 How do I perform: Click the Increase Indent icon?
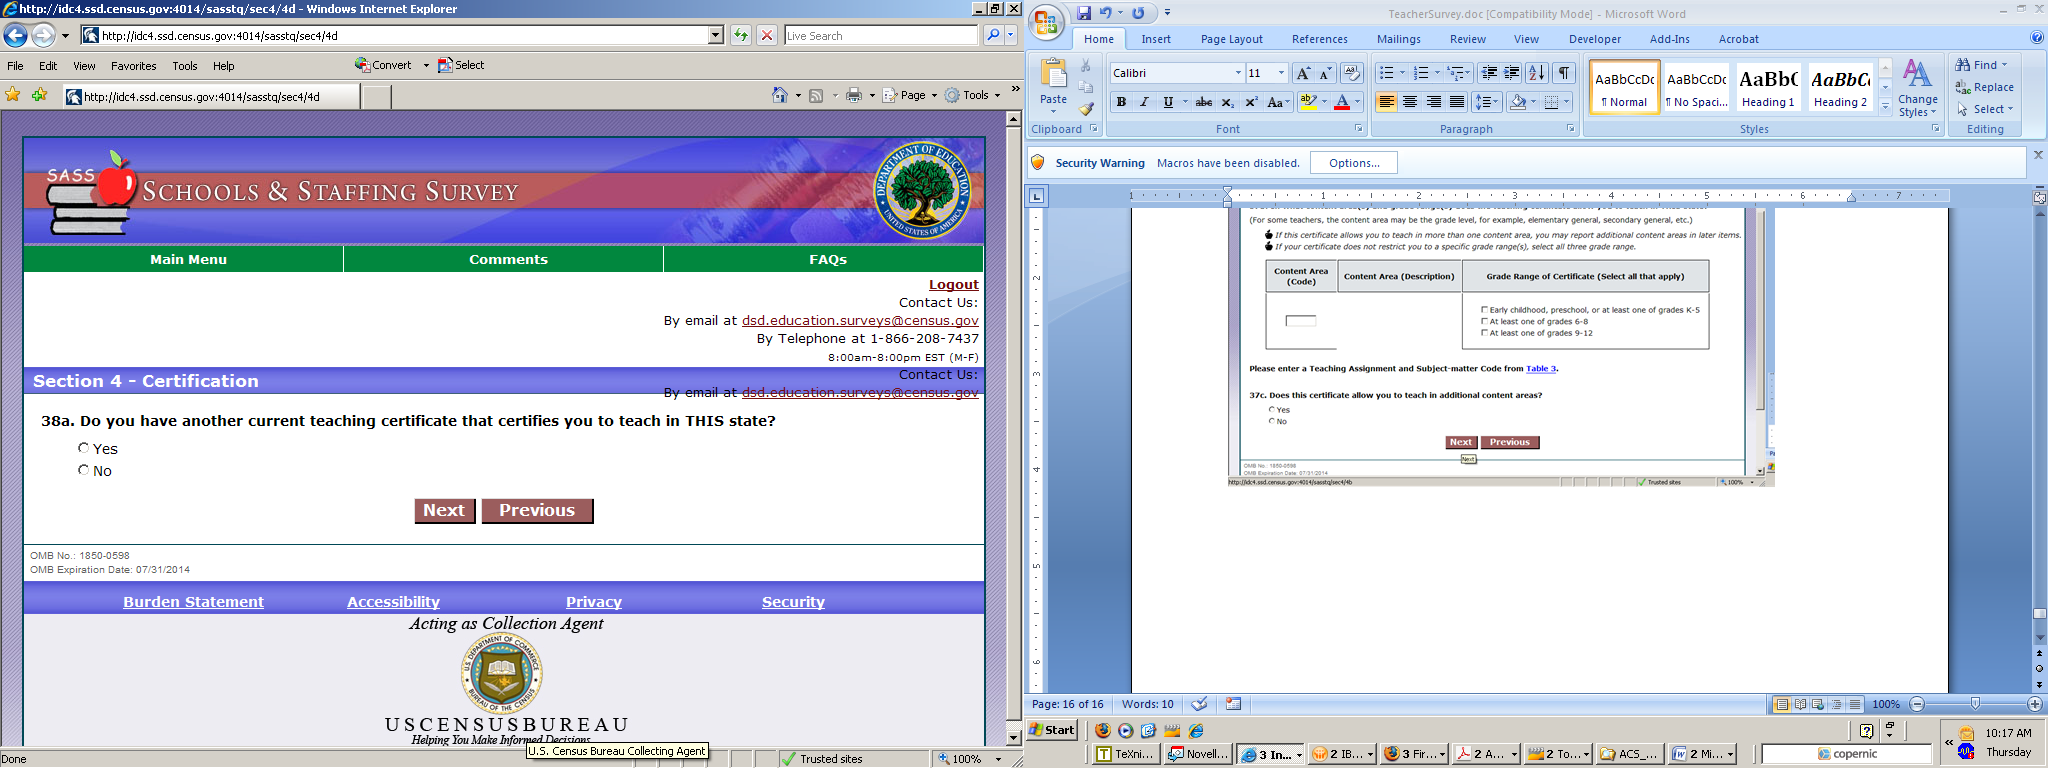tap(1512, 73)
